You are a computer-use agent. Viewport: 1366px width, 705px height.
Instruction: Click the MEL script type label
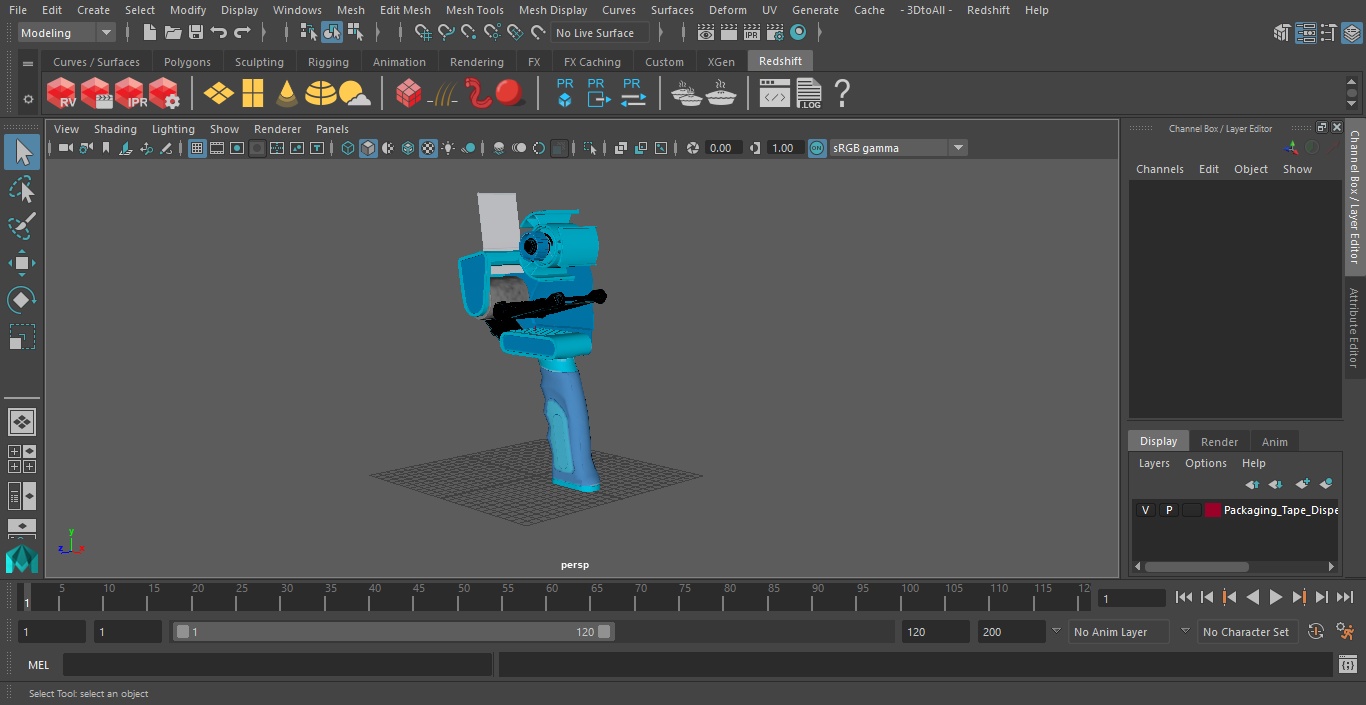(x=39, y=665)
